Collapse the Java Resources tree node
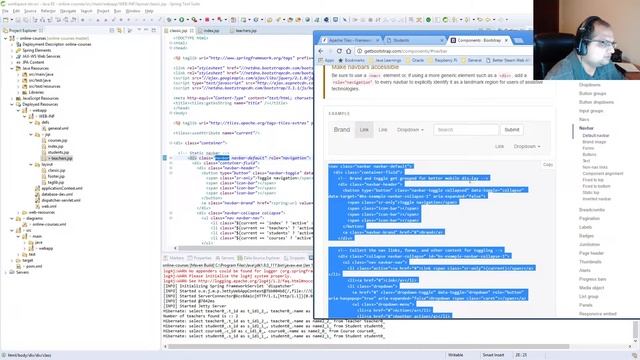Screen dimensions: 640x360 (x=12, y=69)
